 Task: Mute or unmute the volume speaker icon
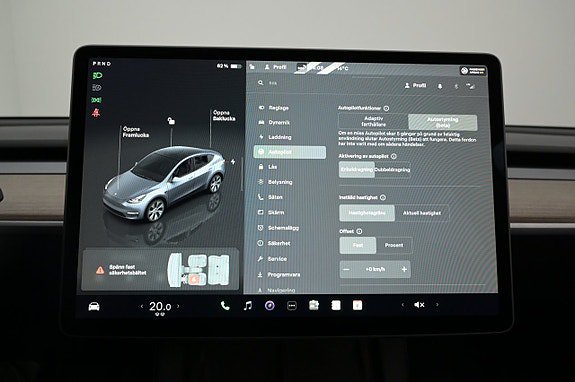point(419,305)
